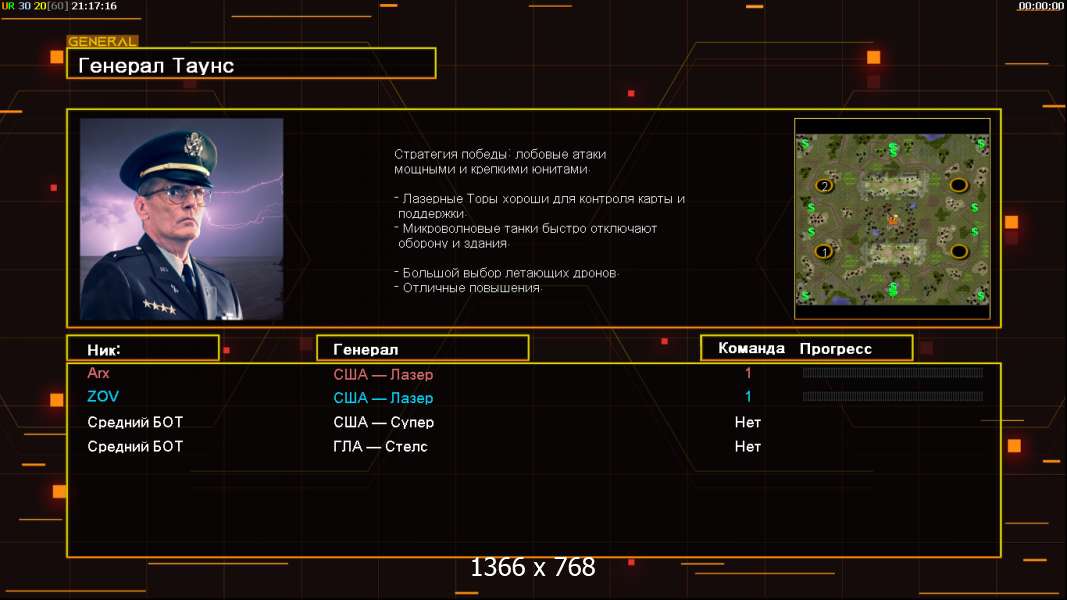Click the GENERAL label tag
This screenshot has height=600, width=1067.
click(x=103, y=41)
